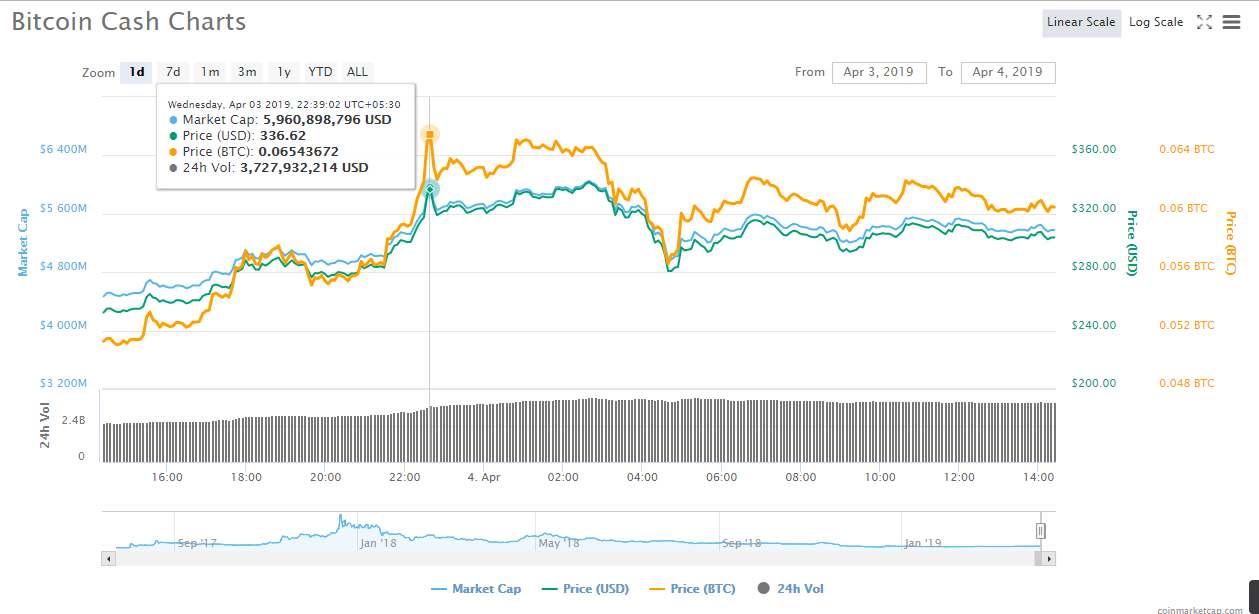This screenshot has width=1259, height=614.
Task: Click the Jan '18 navigator label
Action: [379, 543]
